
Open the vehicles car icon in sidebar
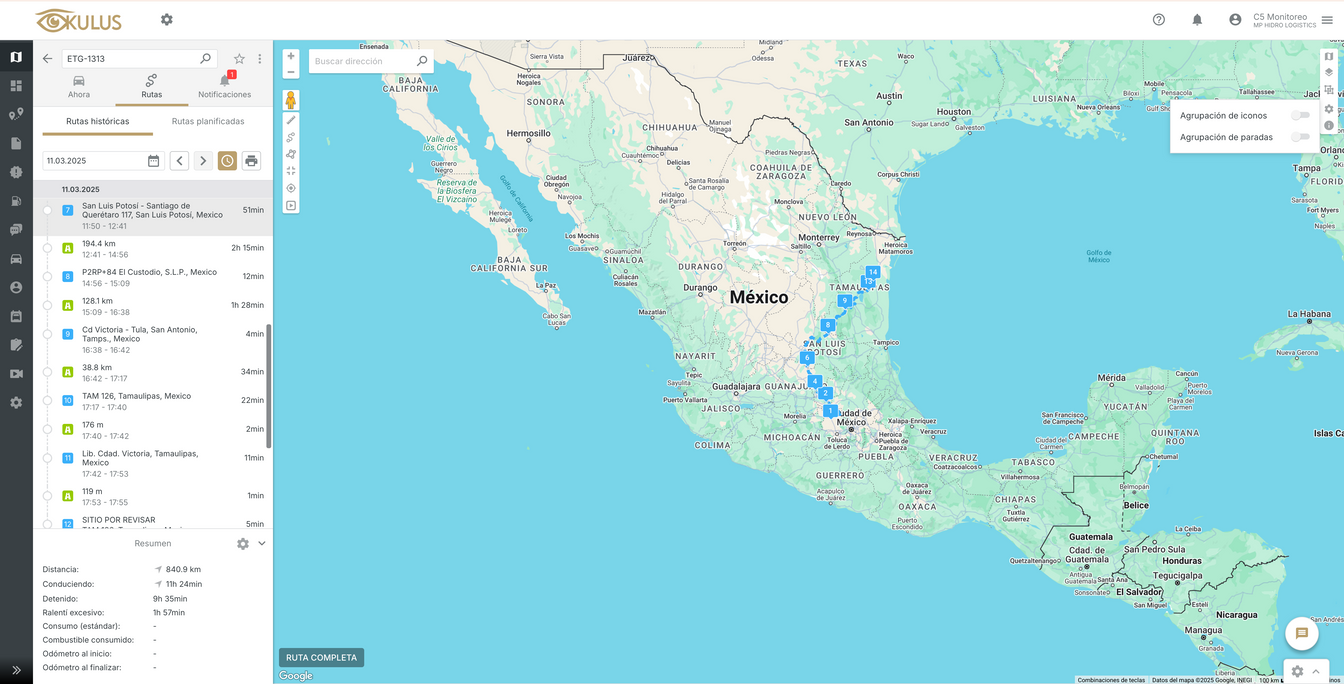click(x=16, y=258)
